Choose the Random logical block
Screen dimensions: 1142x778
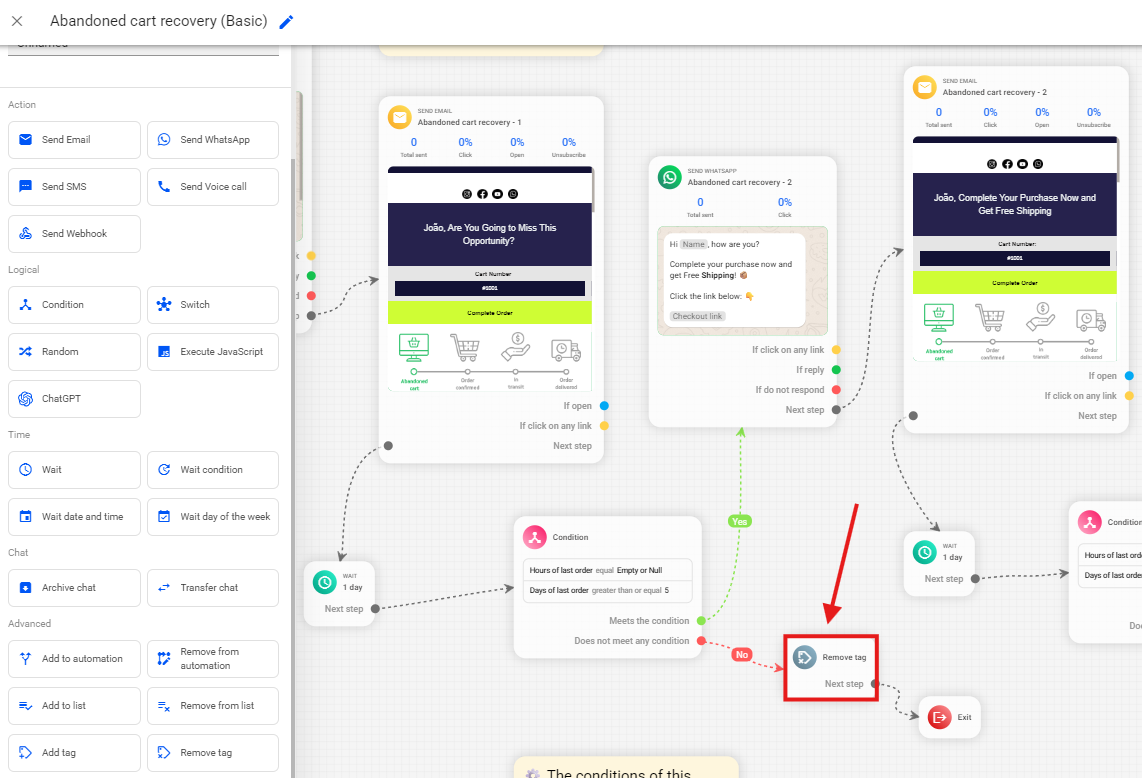(74, 352)
